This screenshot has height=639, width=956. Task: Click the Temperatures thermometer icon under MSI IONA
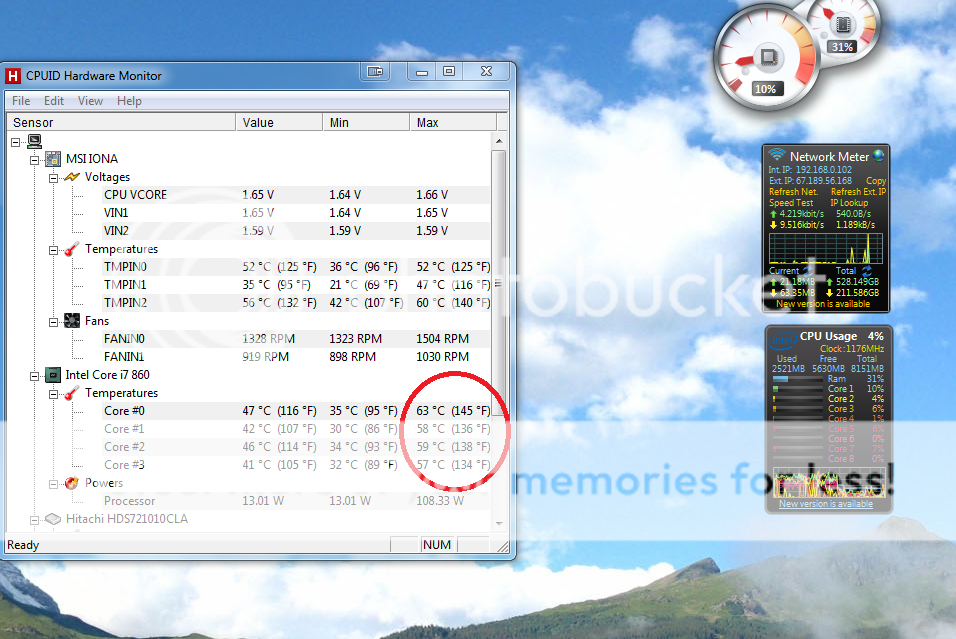click(x=70, y=248)
